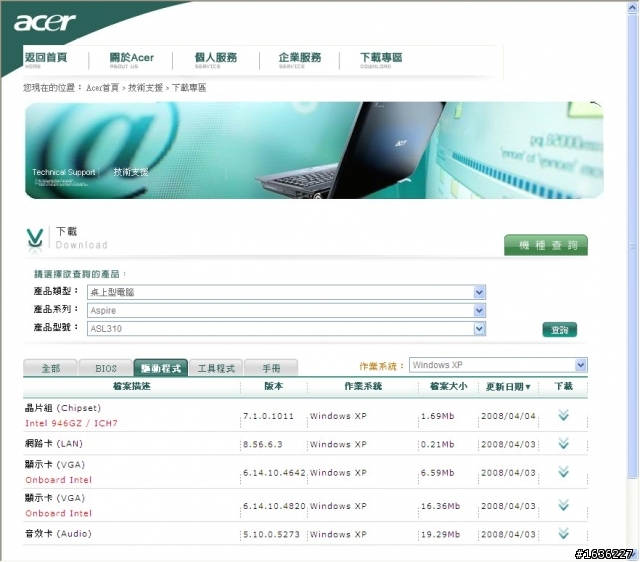Image resolution: width=640 pixels, height=562 pixels.
Task: Sort by 更新日期 column header
Action: click(x=508, y=387)
